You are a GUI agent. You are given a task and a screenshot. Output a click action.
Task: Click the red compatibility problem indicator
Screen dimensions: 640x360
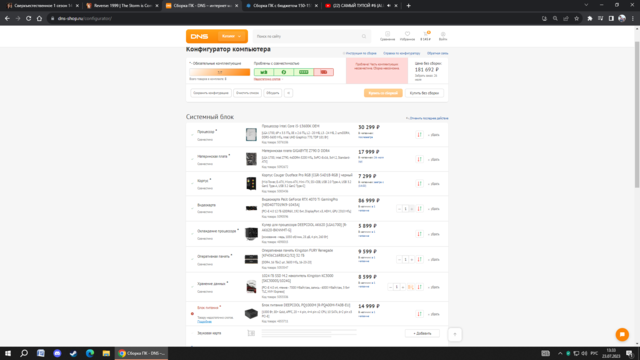[x=324, y=72]
